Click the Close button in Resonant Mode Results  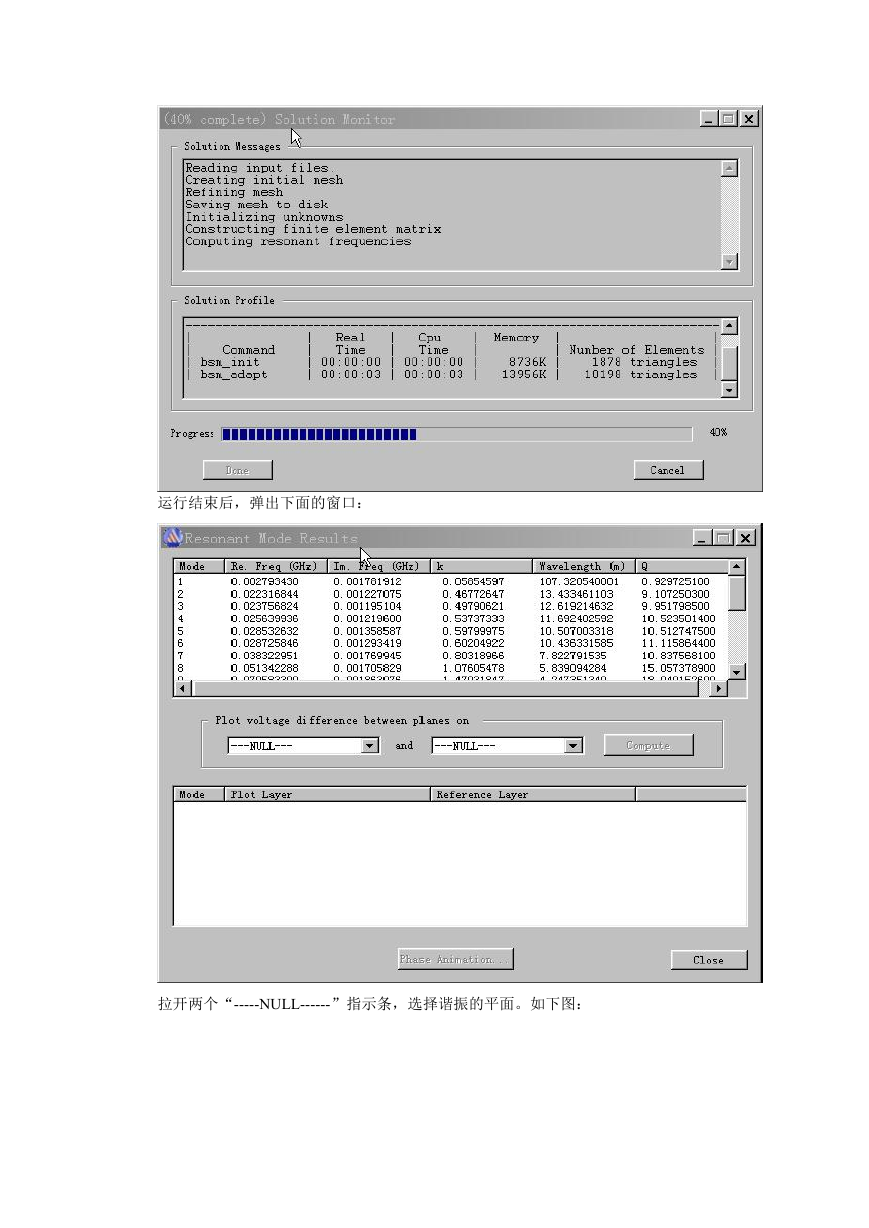709,960
